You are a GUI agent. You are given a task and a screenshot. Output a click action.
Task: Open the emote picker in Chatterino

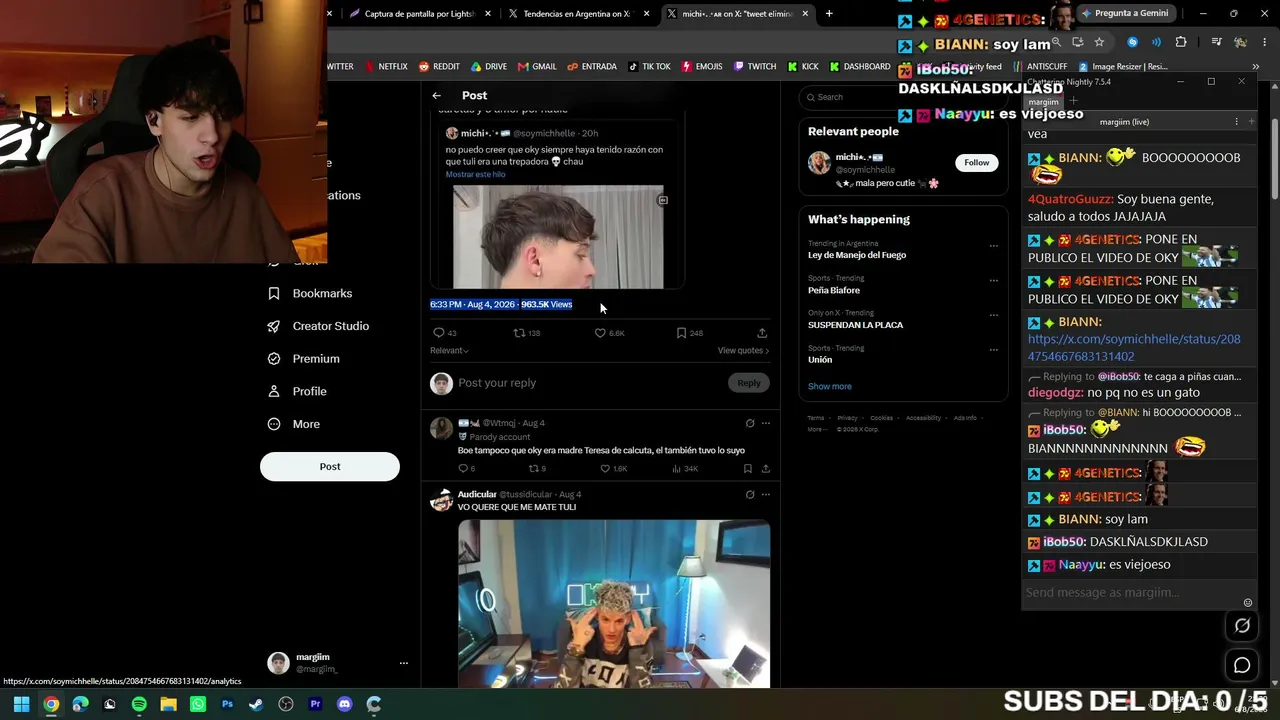point(1247,603)
